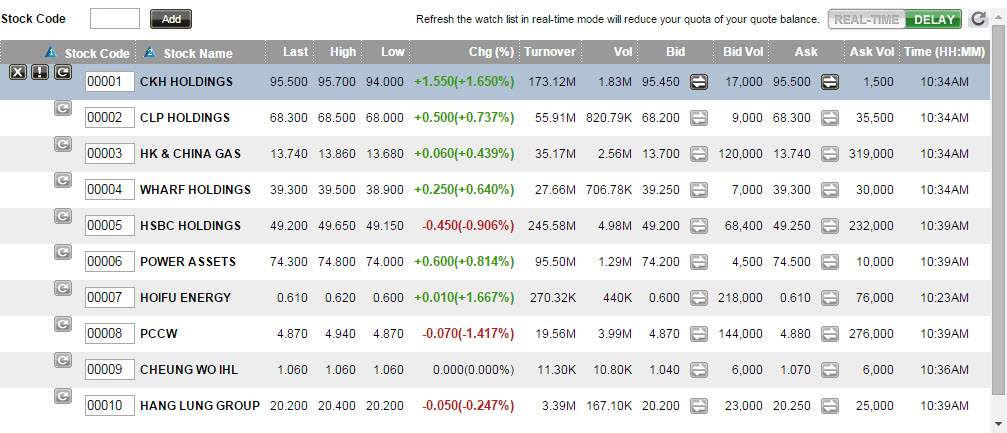The width and height of the screenshot is (1007, 433).
Task: Click the bid trade icon for WHARF HOLDINGS
Action: click(x=699, y=190)
